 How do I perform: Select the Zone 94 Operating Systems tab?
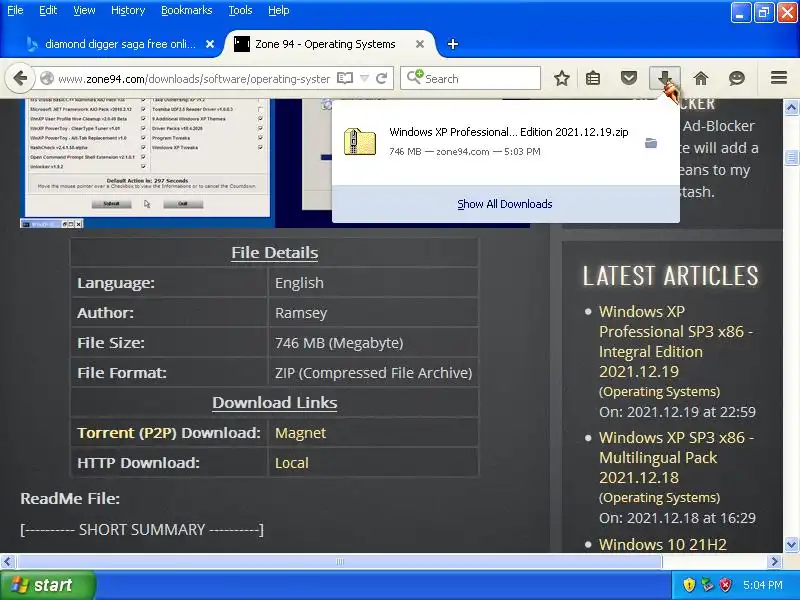pyautogui.click(x=327, y=44)
